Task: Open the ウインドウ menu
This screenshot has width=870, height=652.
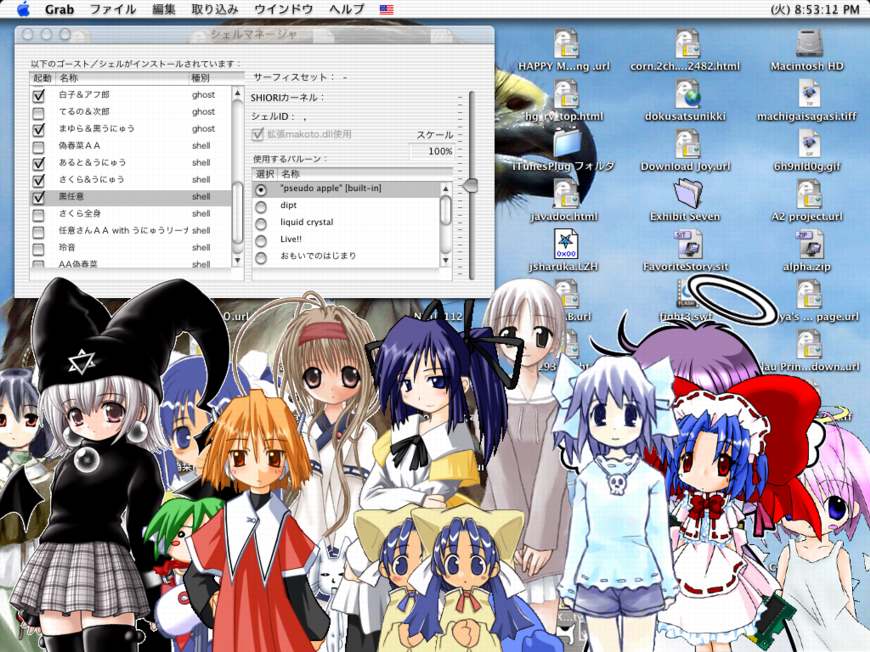Action: tap(284, 9)
